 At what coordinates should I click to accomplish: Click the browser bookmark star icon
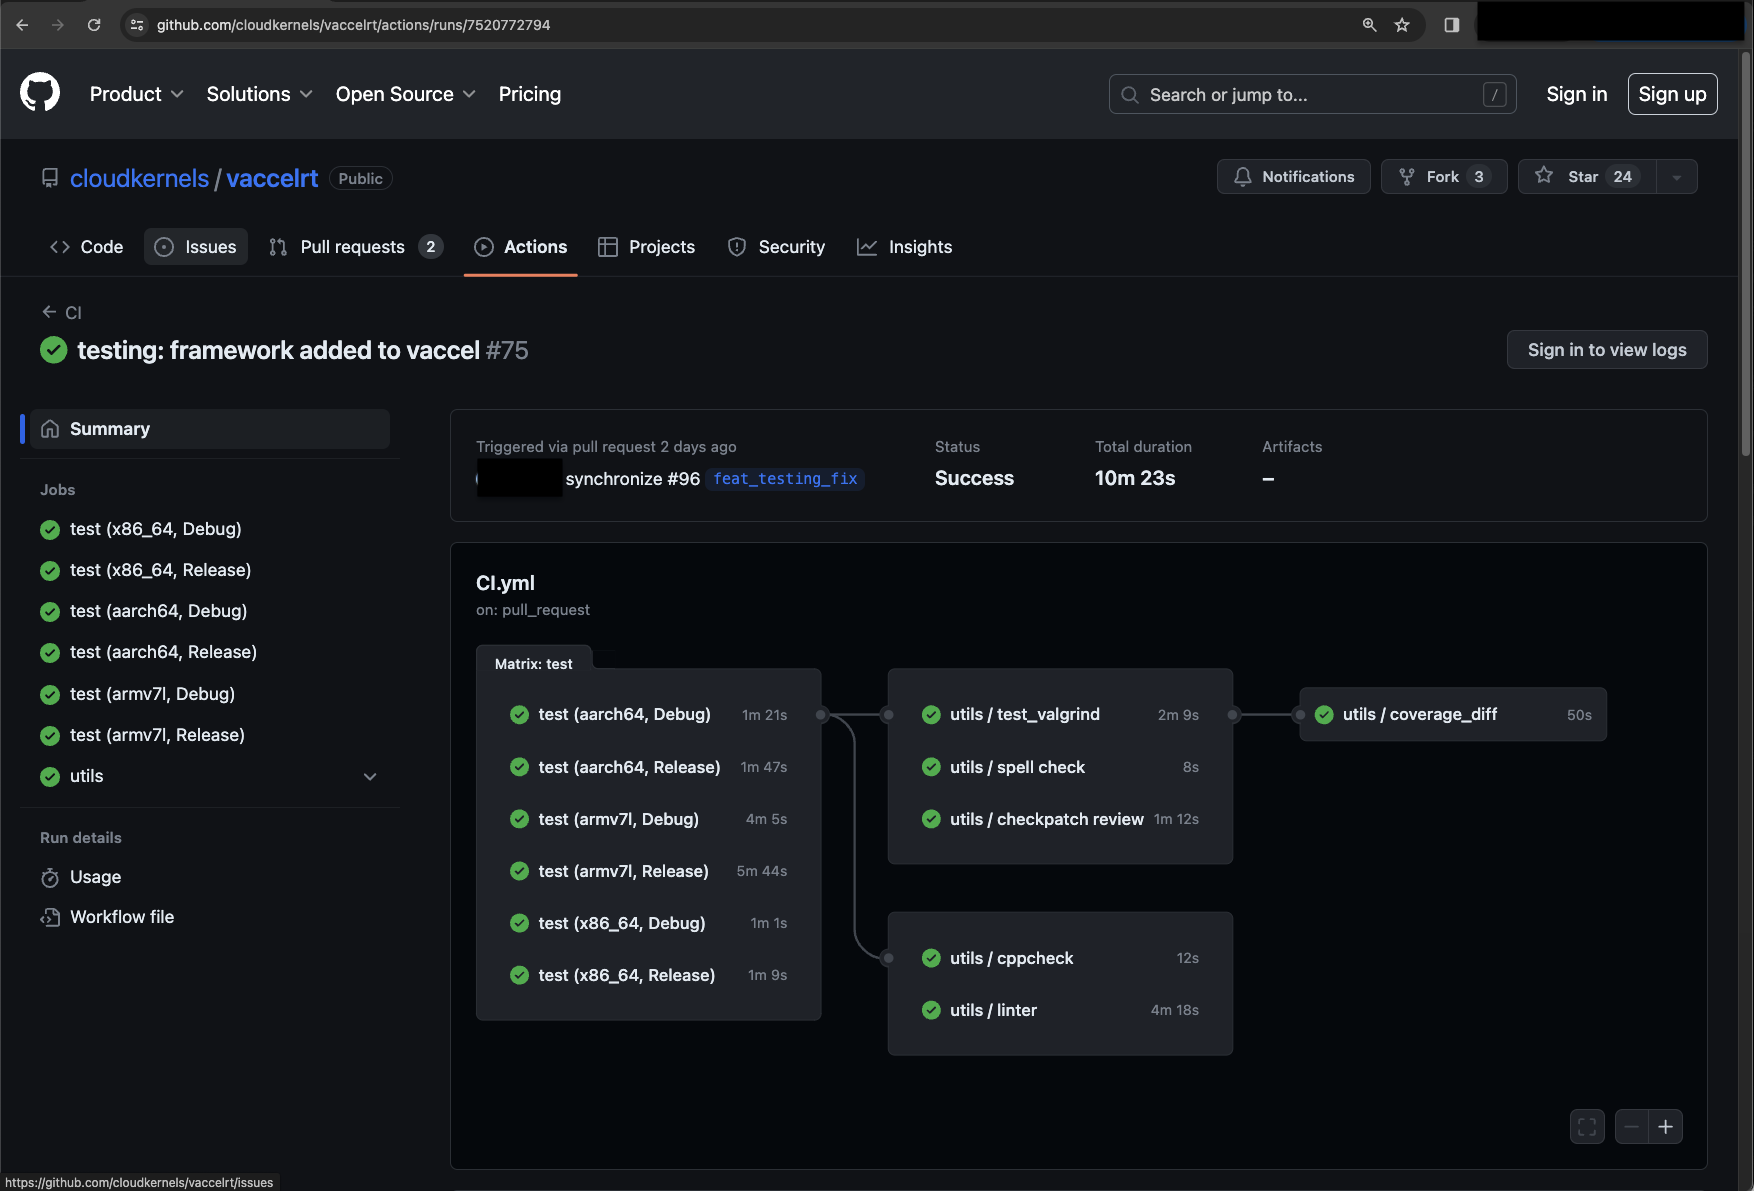[x=1402, y=25]
